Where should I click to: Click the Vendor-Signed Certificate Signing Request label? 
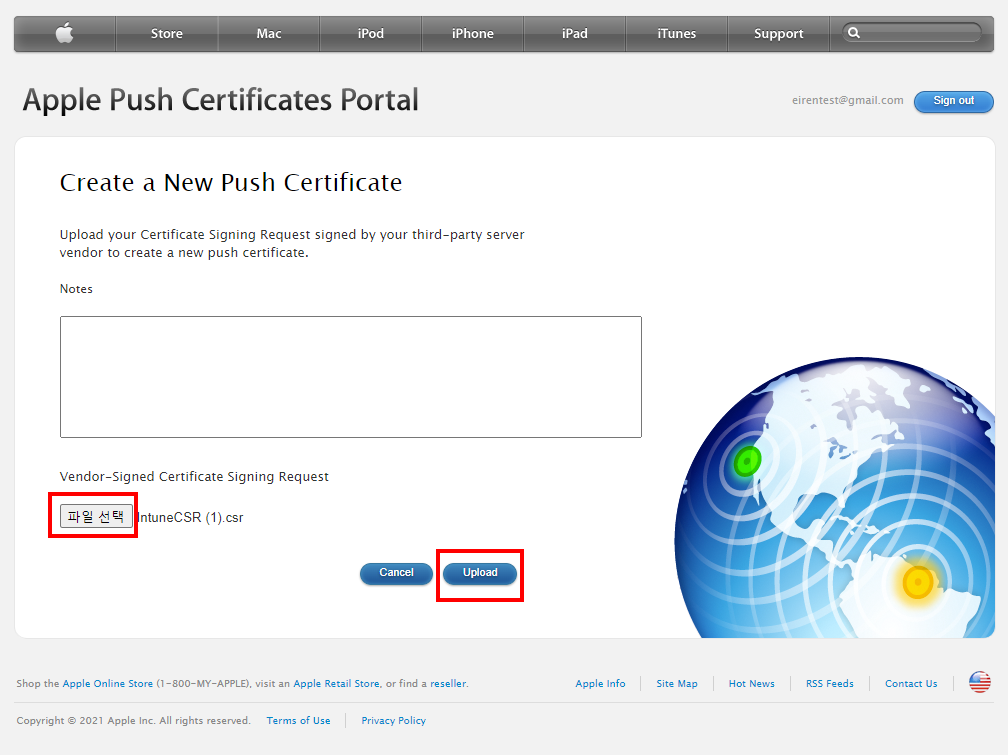[x=194, y=477]
